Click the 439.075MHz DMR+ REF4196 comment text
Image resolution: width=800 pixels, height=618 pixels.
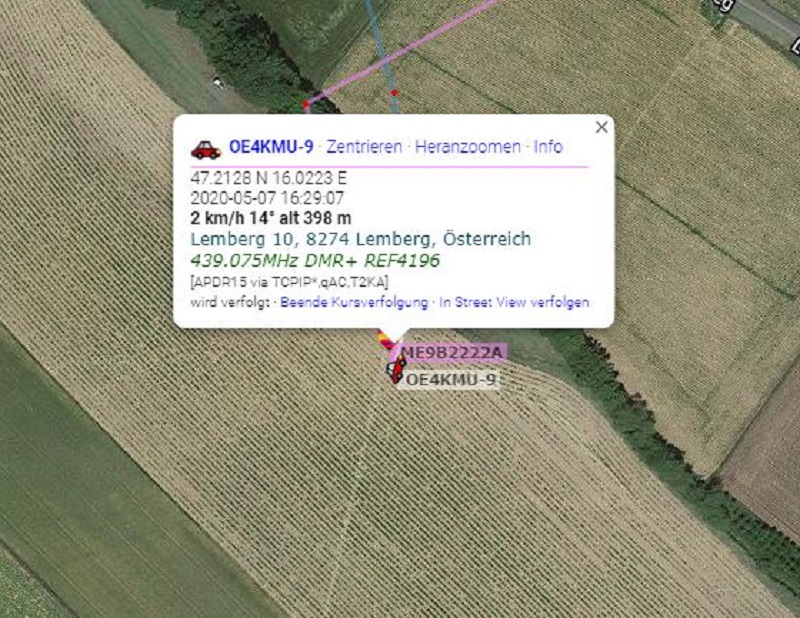click(315, 261)
